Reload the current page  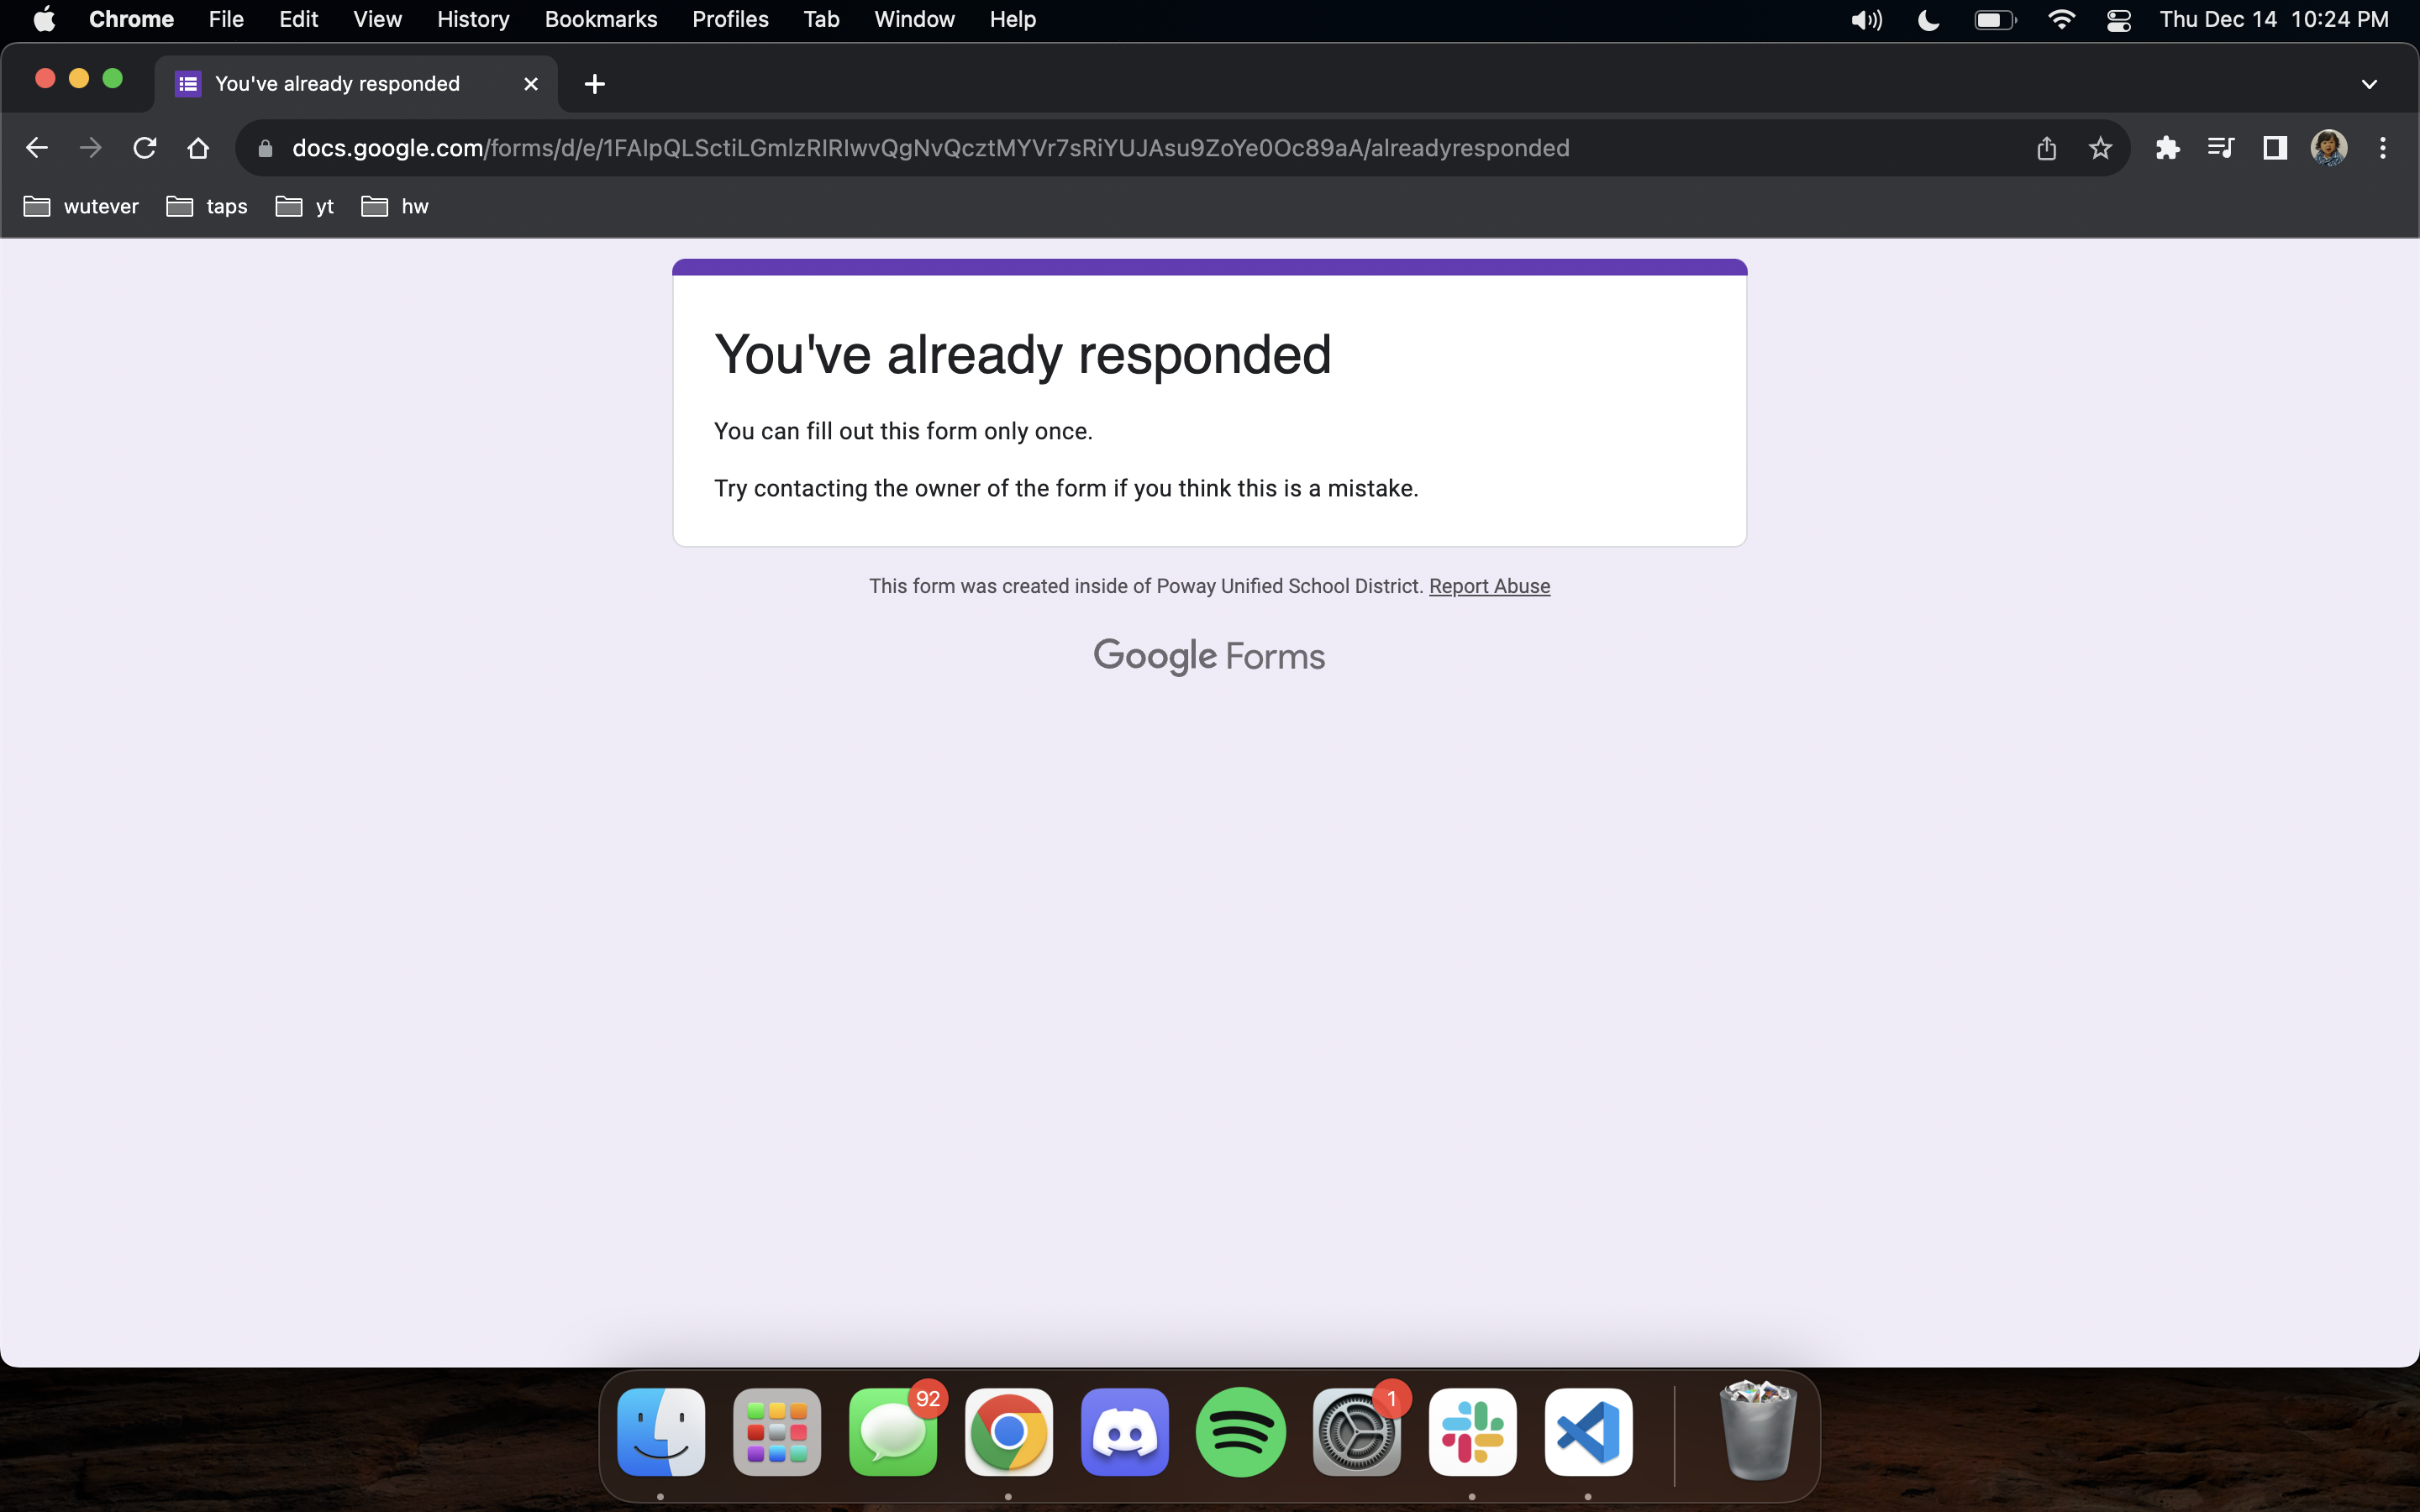pos(145,148)
